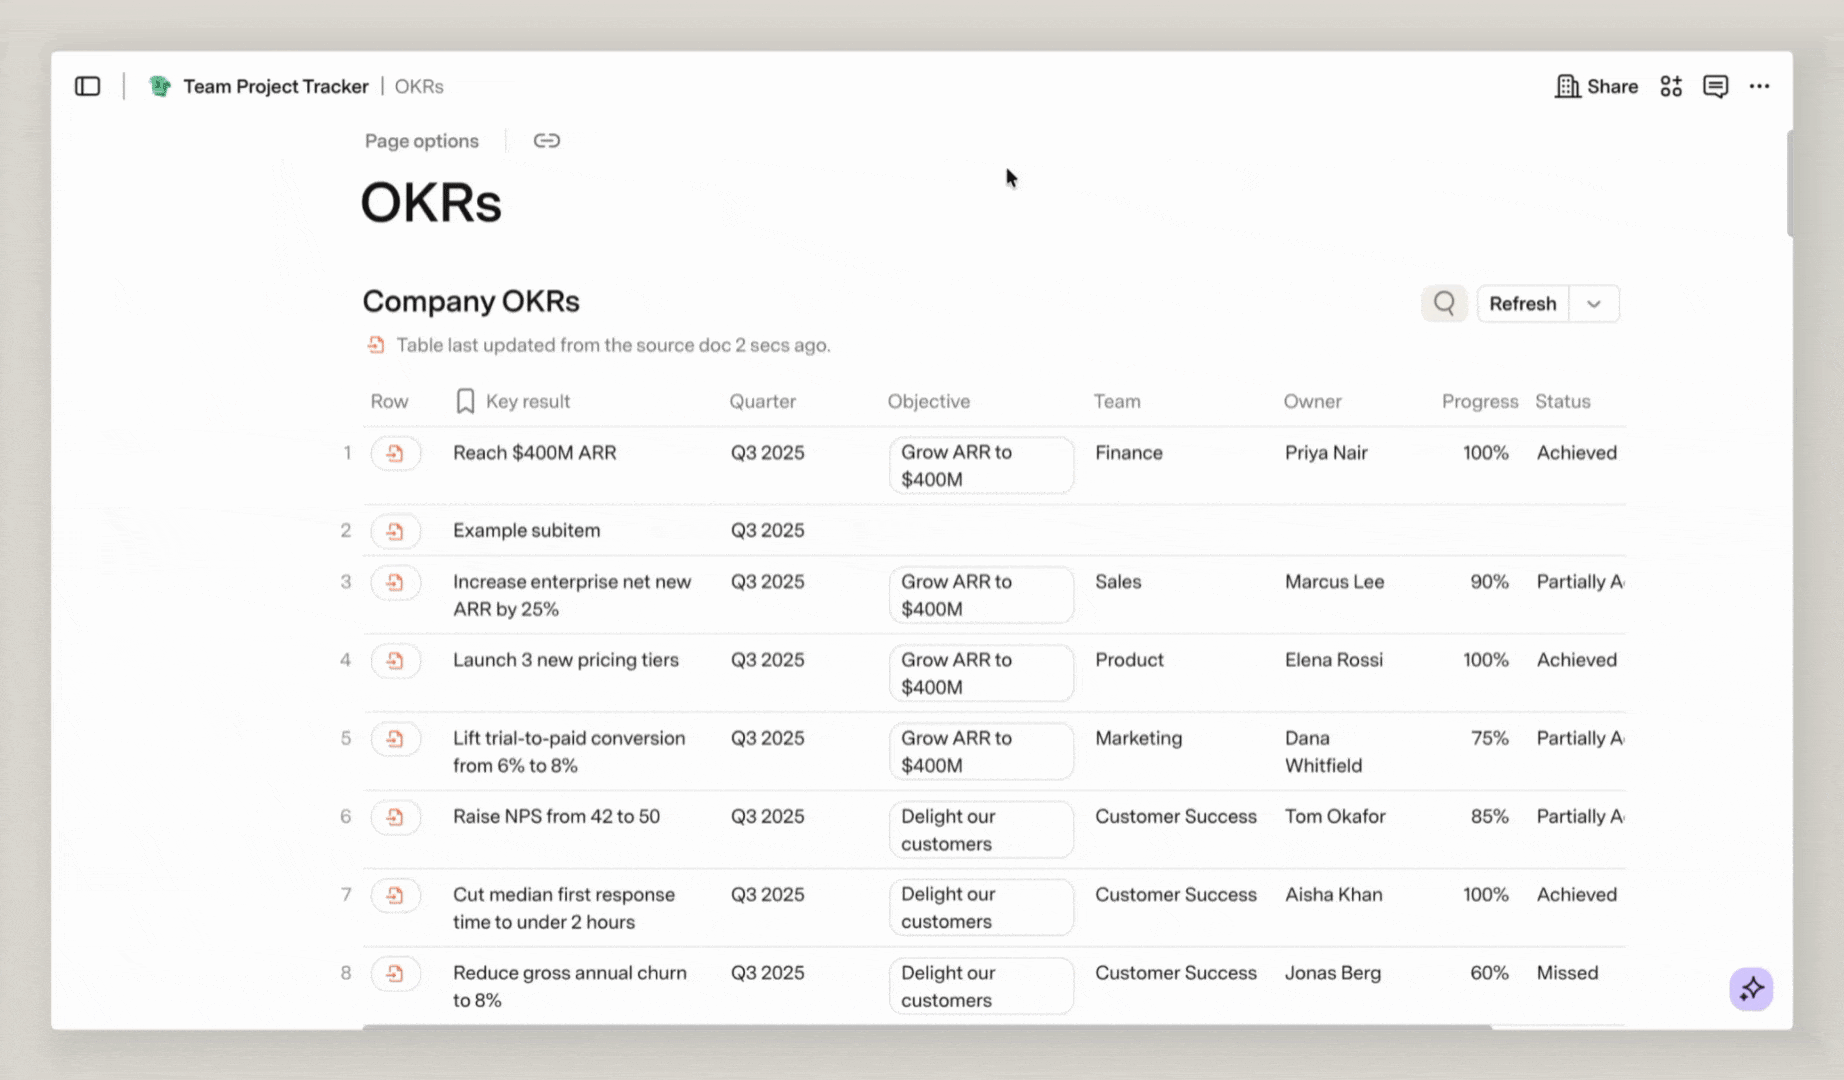
Task: Open the row 1 Grow ARR to $400M chip
Action: [981, 465]
